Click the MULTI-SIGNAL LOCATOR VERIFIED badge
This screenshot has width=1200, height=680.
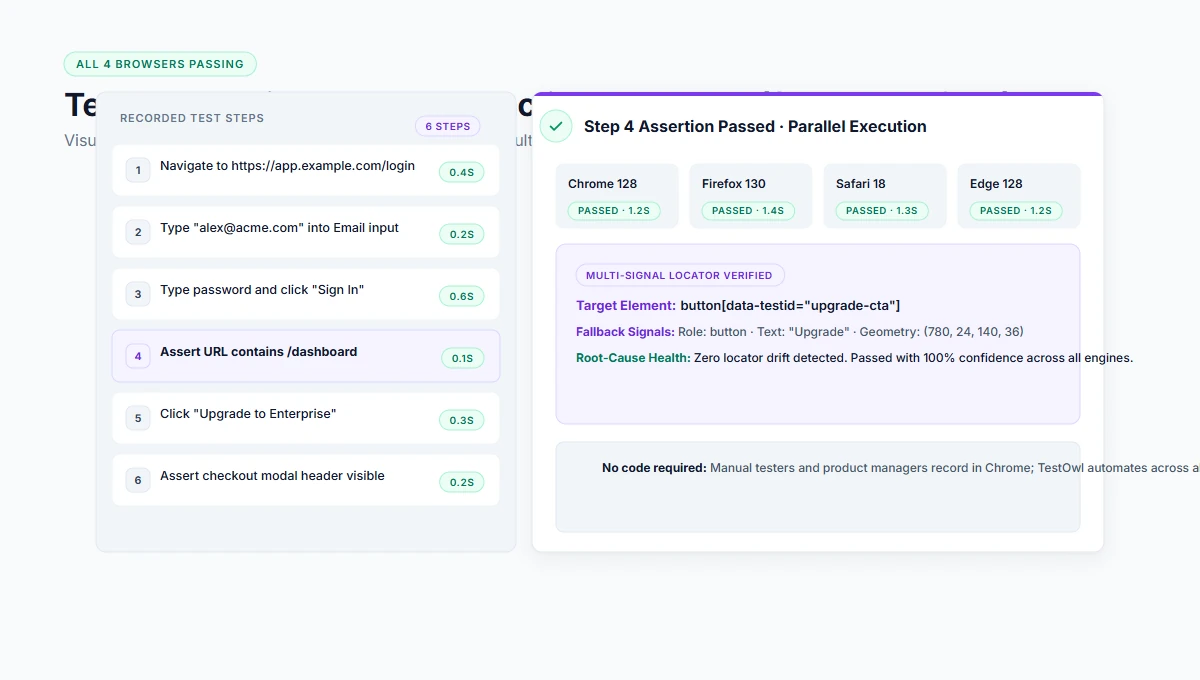point(680,275)
